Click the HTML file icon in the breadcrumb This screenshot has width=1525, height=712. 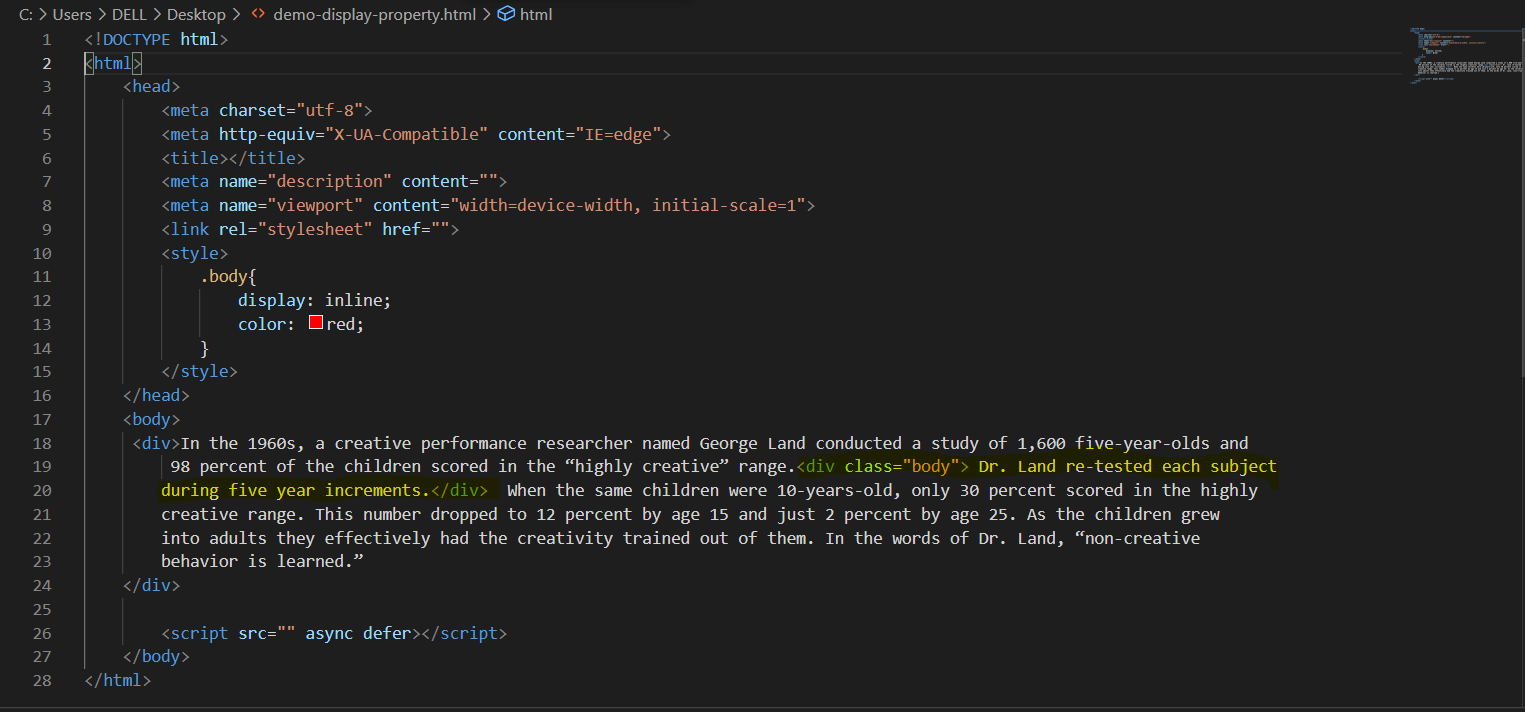click(258, 14)
